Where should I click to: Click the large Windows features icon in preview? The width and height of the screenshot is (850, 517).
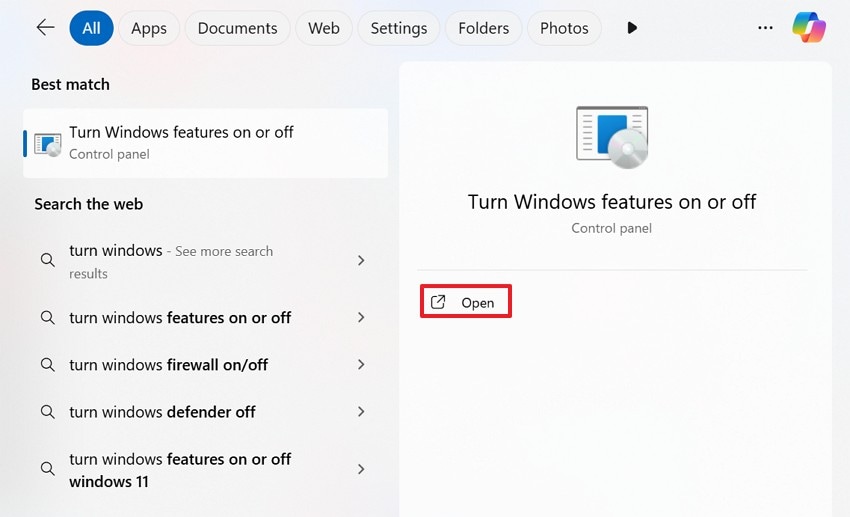[x=612, y=137]
